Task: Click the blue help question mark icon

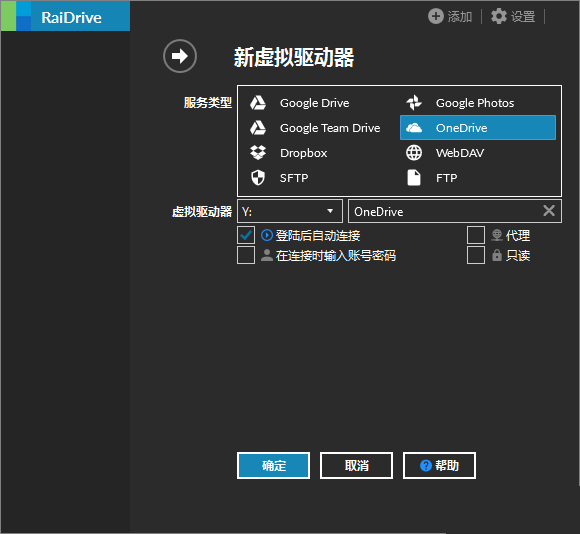Action: pos(426,466)
